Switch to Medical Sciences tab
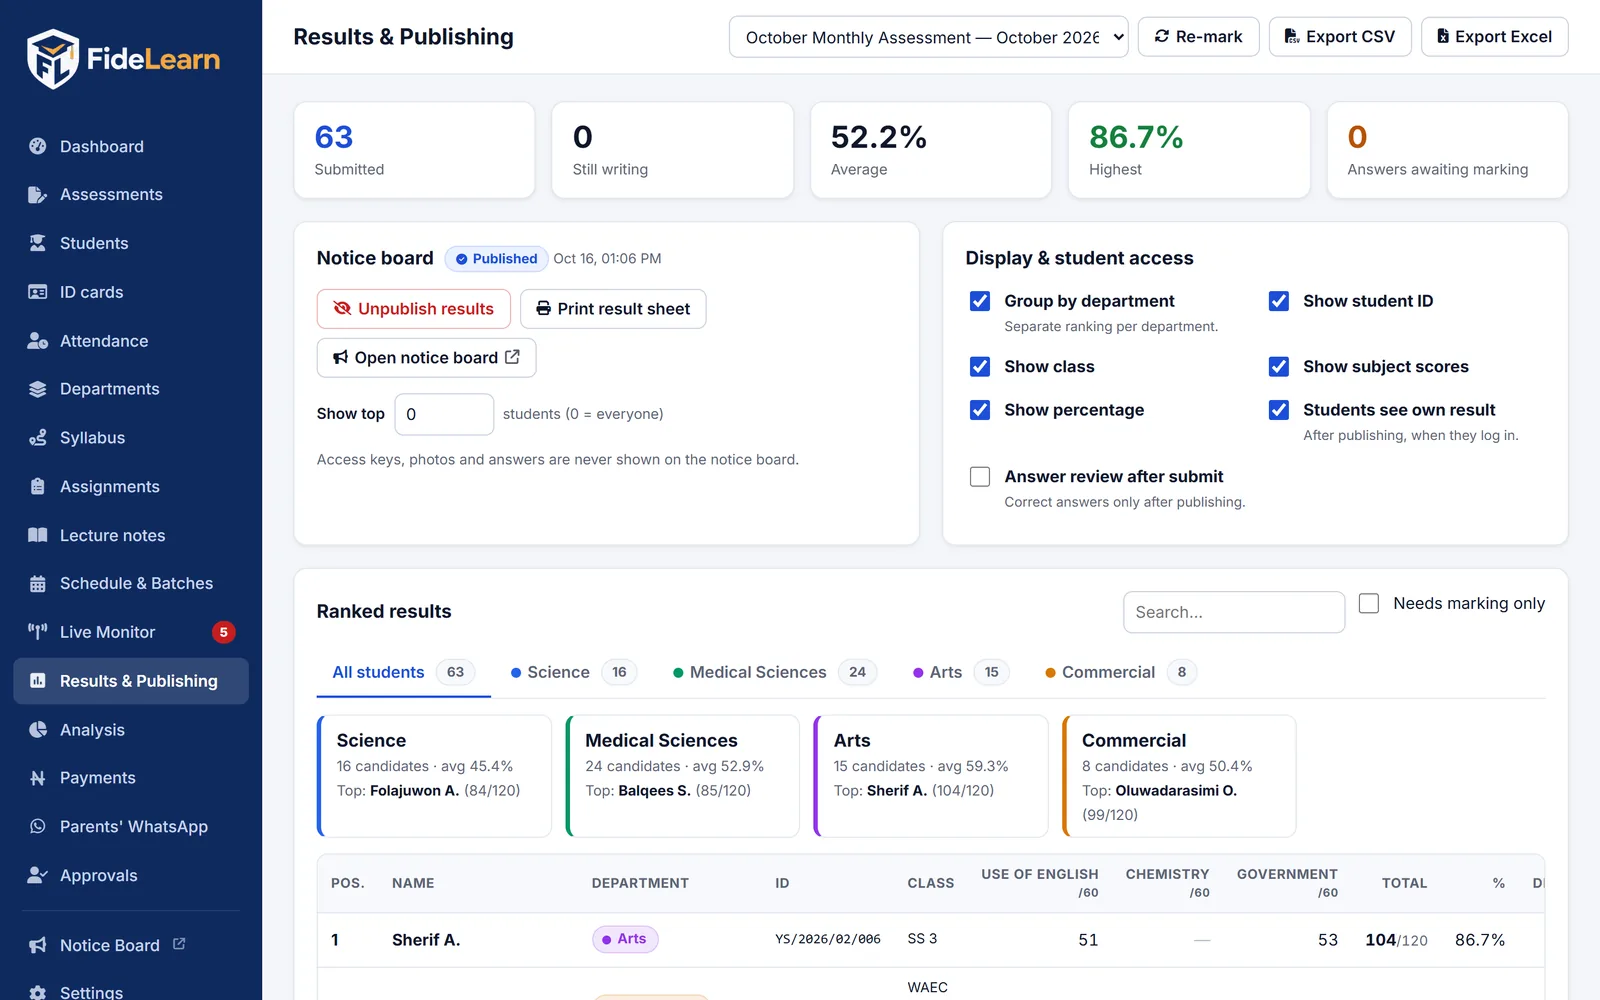Image resolution: width=1600 pixels, height=1000 pixels. pyautogui.click(x=774, y=672)
